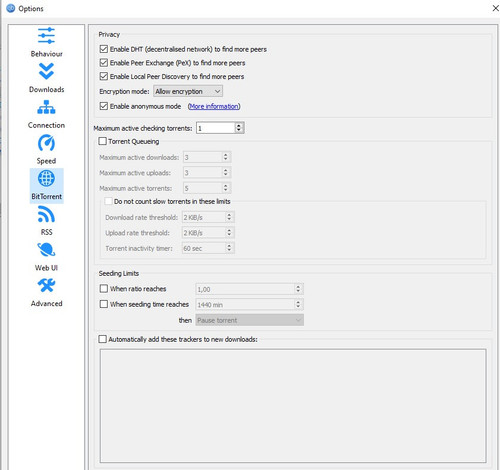Select the BitTorrent label in sidebar
The width and height of the screenshot is (500, 470).
(46, 196)
